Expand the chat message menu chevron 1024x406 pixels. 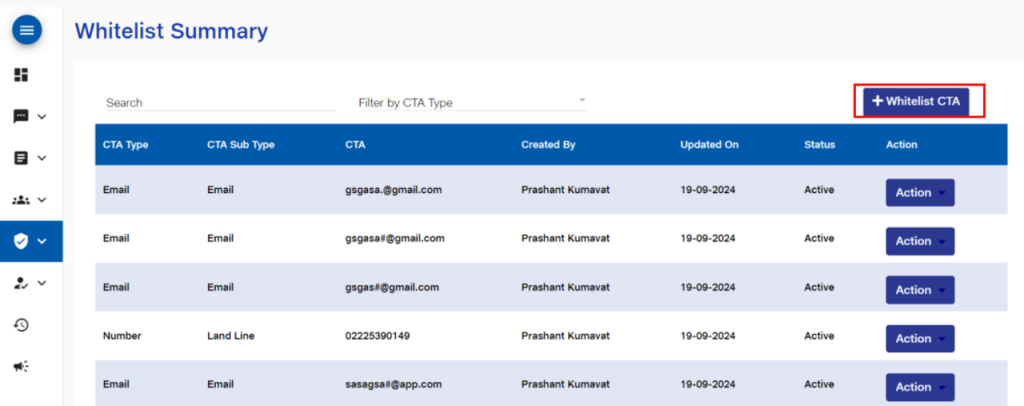(42, 116)
